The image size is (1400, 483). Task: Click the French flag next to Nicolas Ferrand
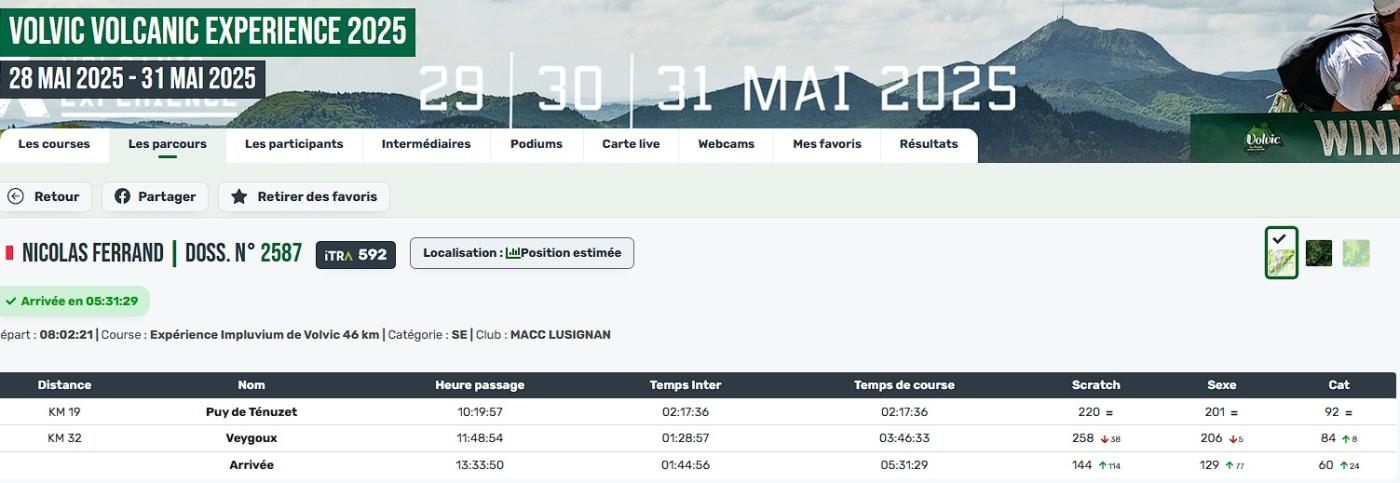(10, 253)
